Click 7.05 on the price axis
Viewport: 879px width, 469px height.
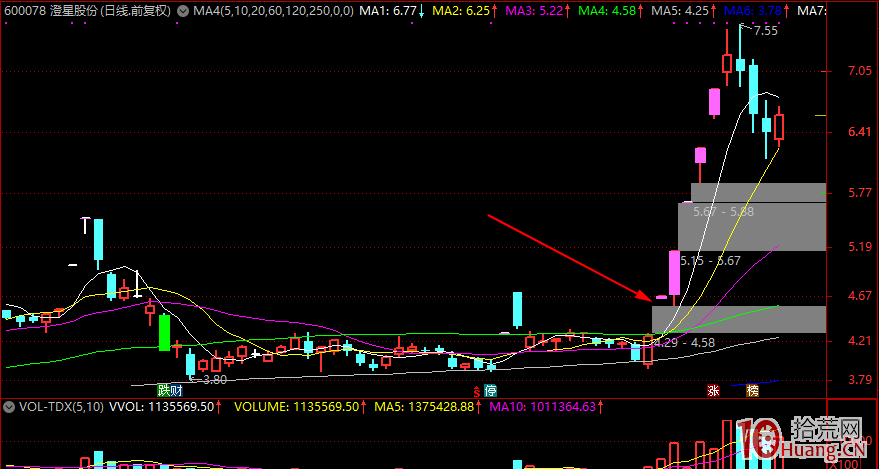861,71
